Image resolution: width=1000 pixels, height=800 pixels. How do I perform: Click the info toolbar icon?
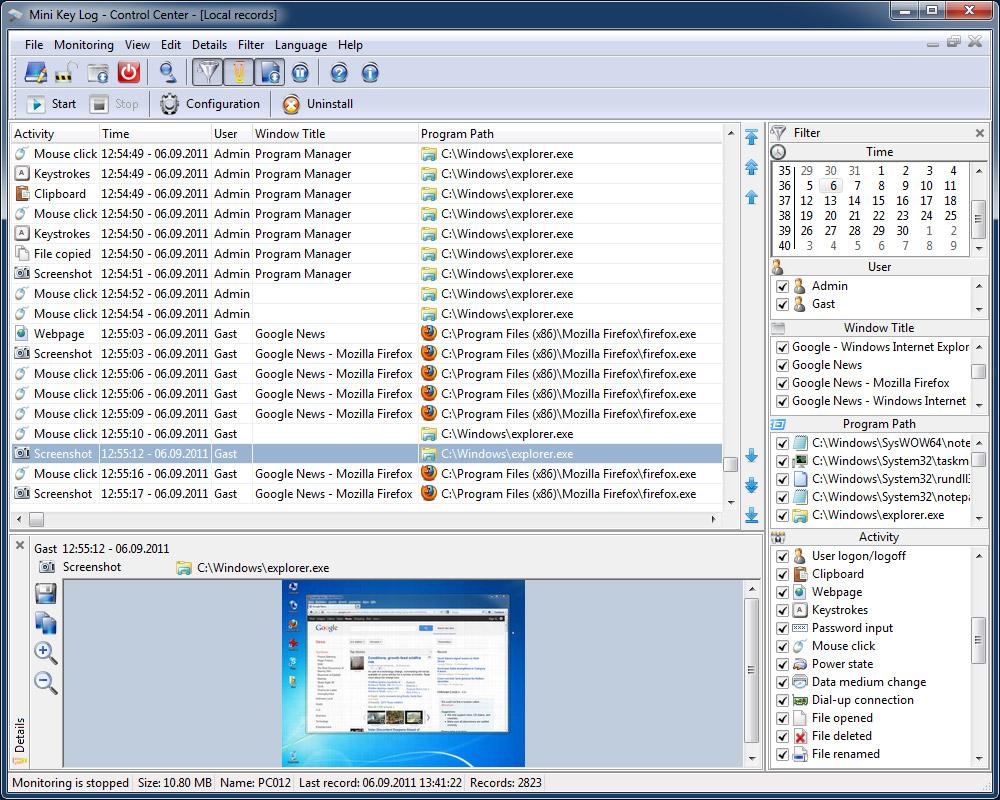370,71
